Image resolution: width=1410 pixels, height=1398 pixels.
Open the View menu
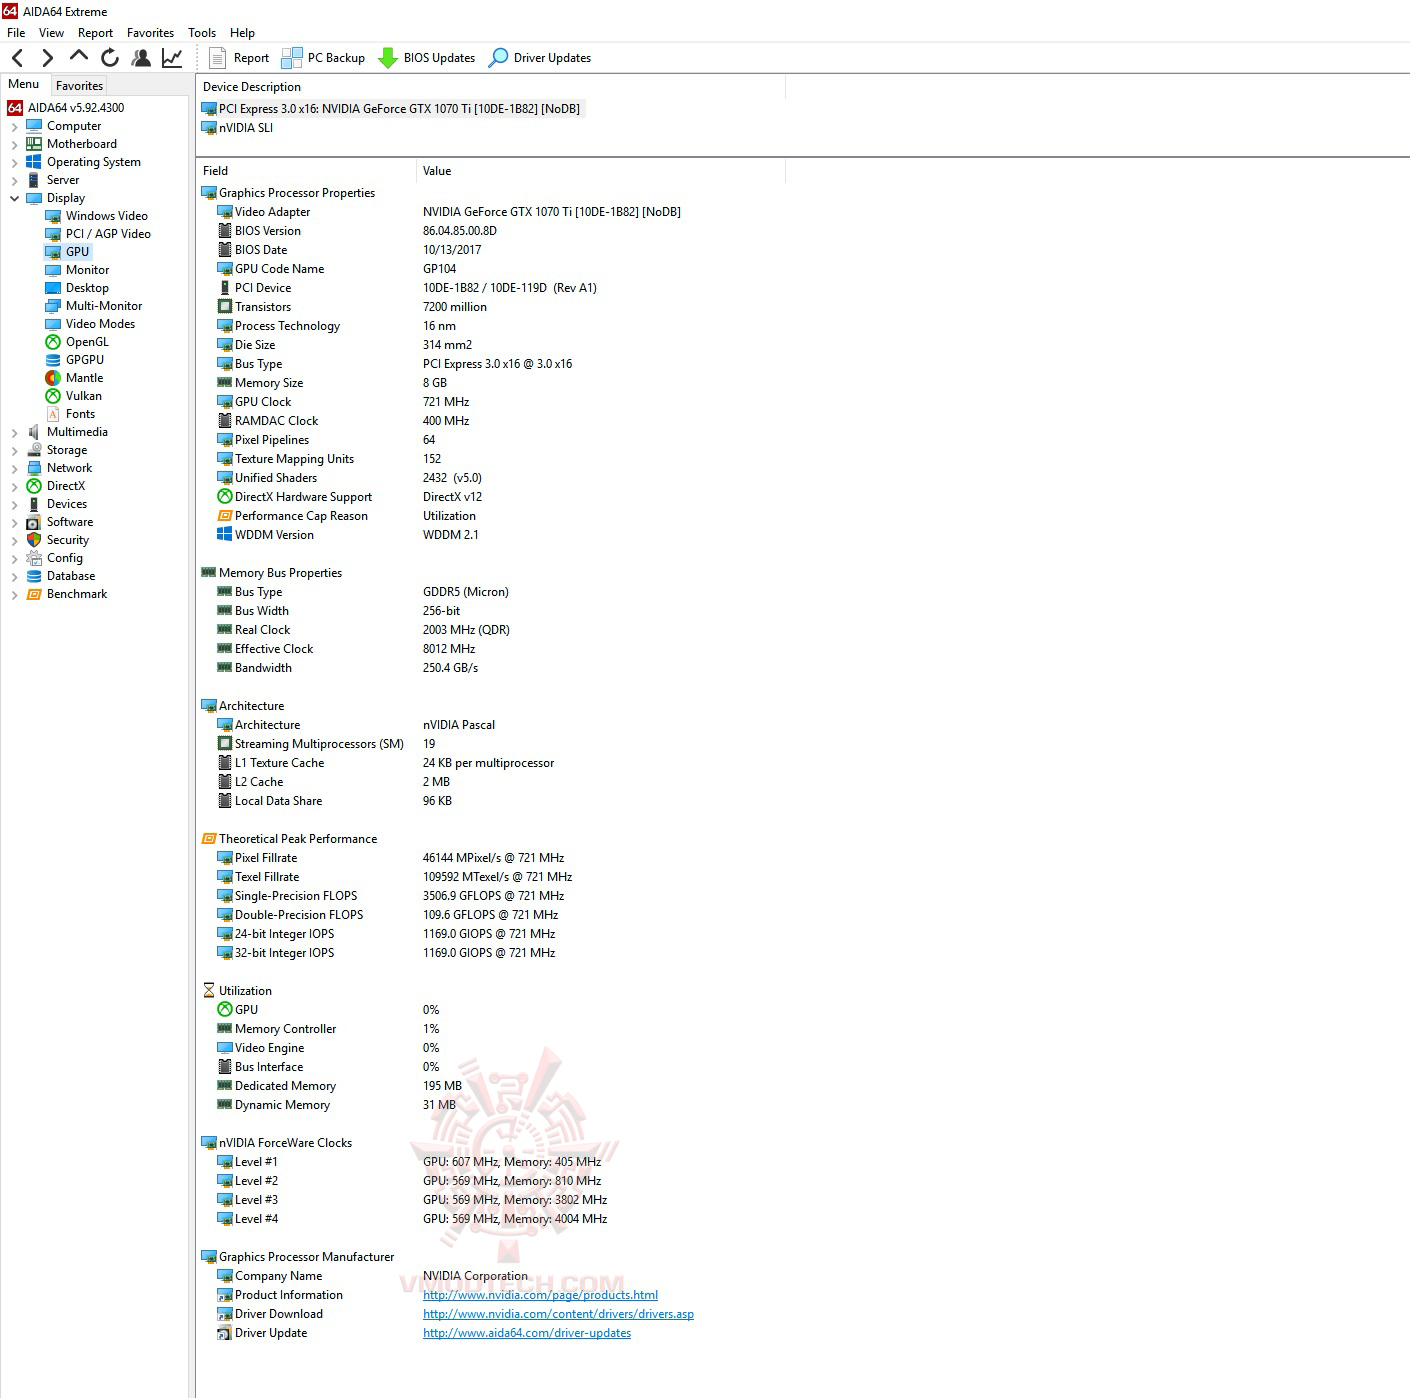[51, 33]
